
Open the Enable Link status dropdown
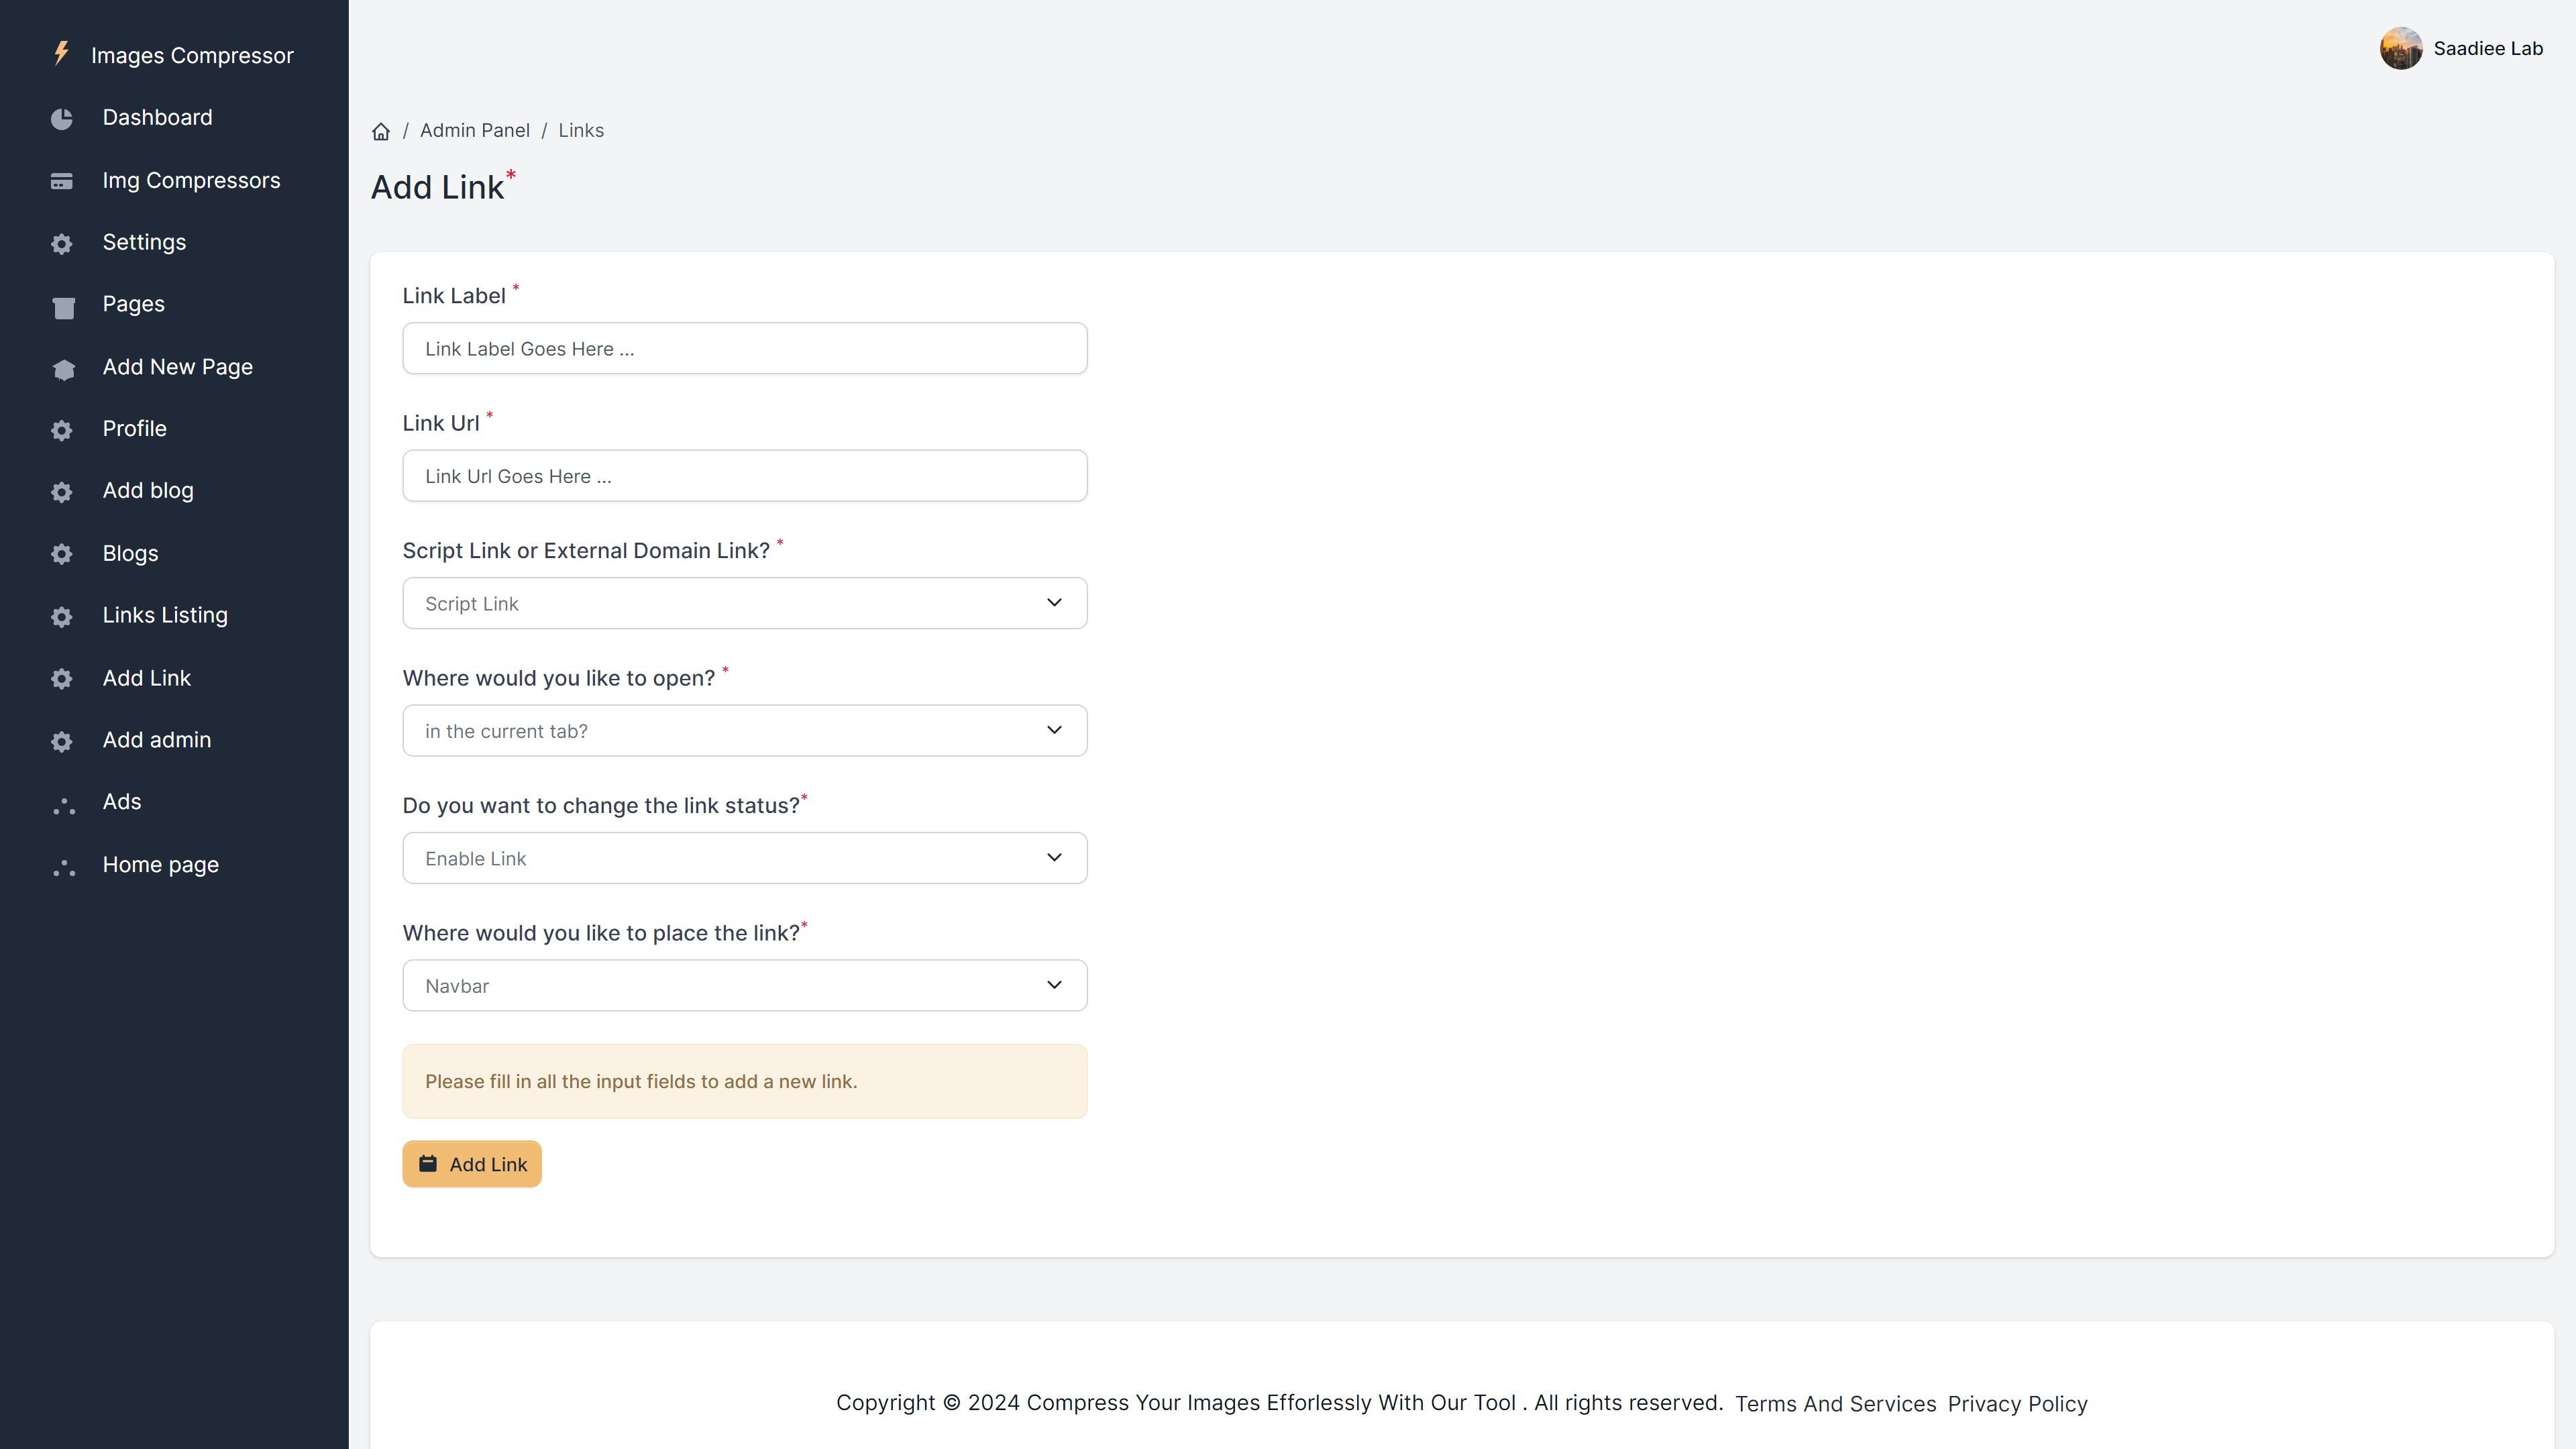(744, 858)
